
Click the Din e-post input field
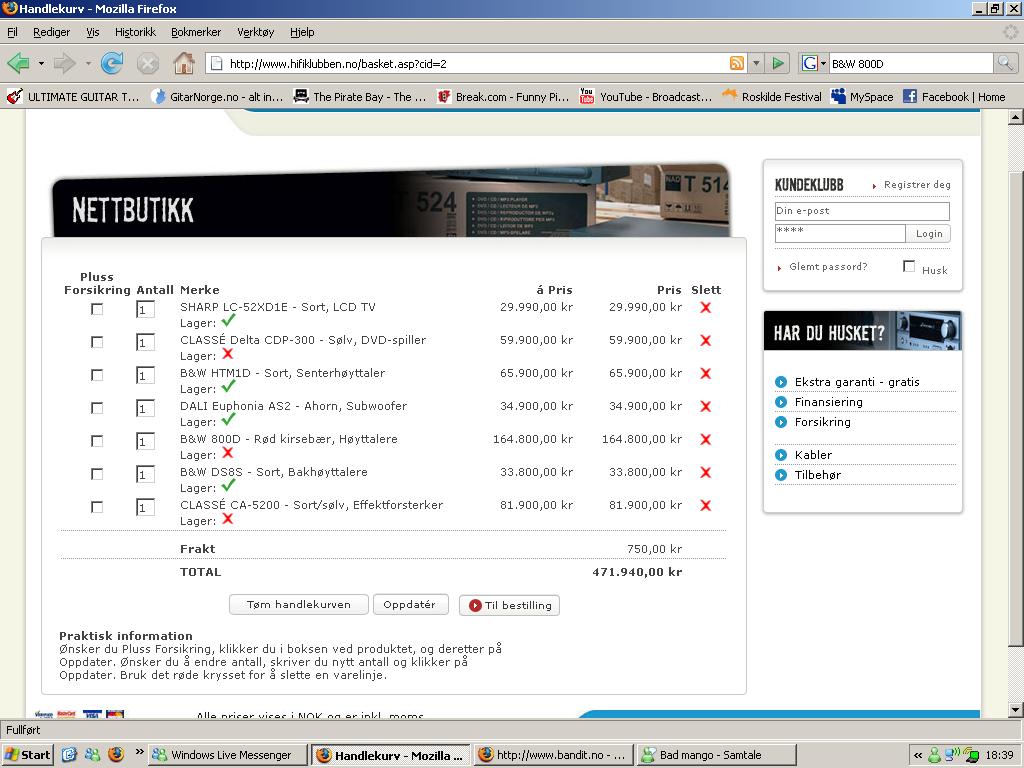(862, 211)
